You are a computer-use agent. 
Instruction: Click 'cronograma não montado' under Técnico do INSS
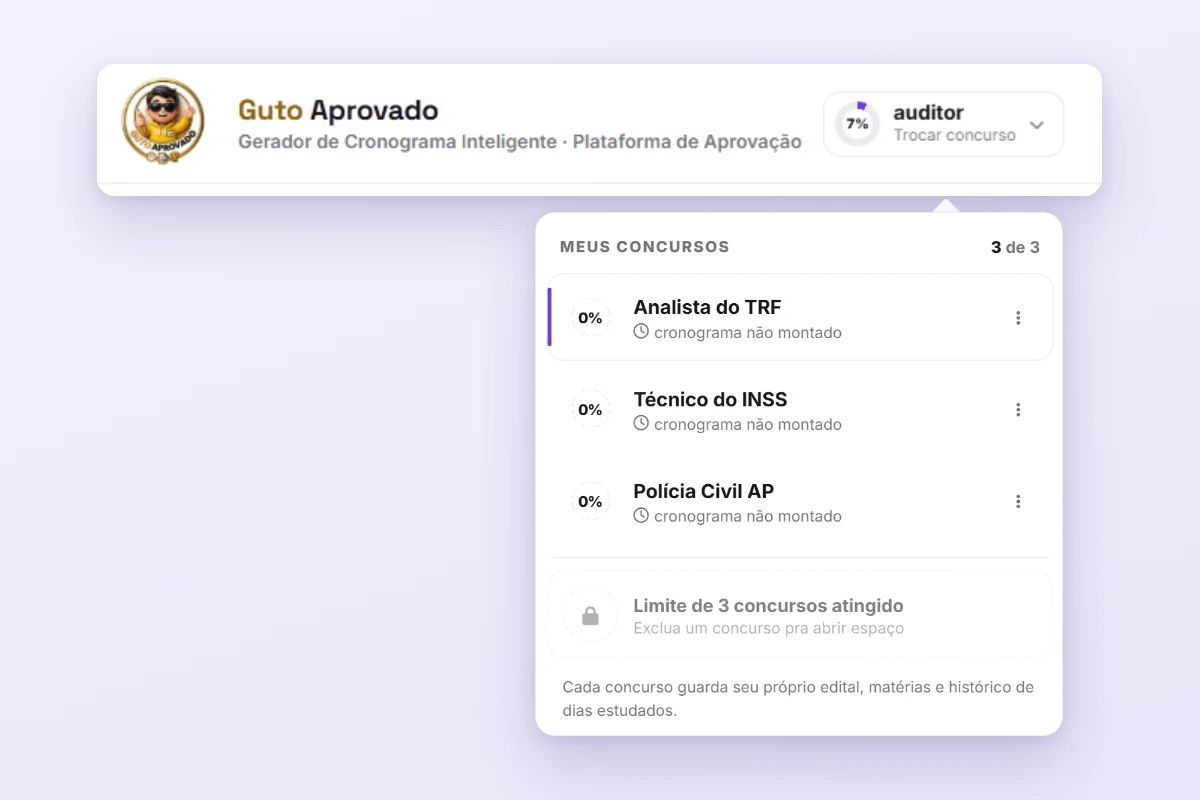(x=748, y=424)
